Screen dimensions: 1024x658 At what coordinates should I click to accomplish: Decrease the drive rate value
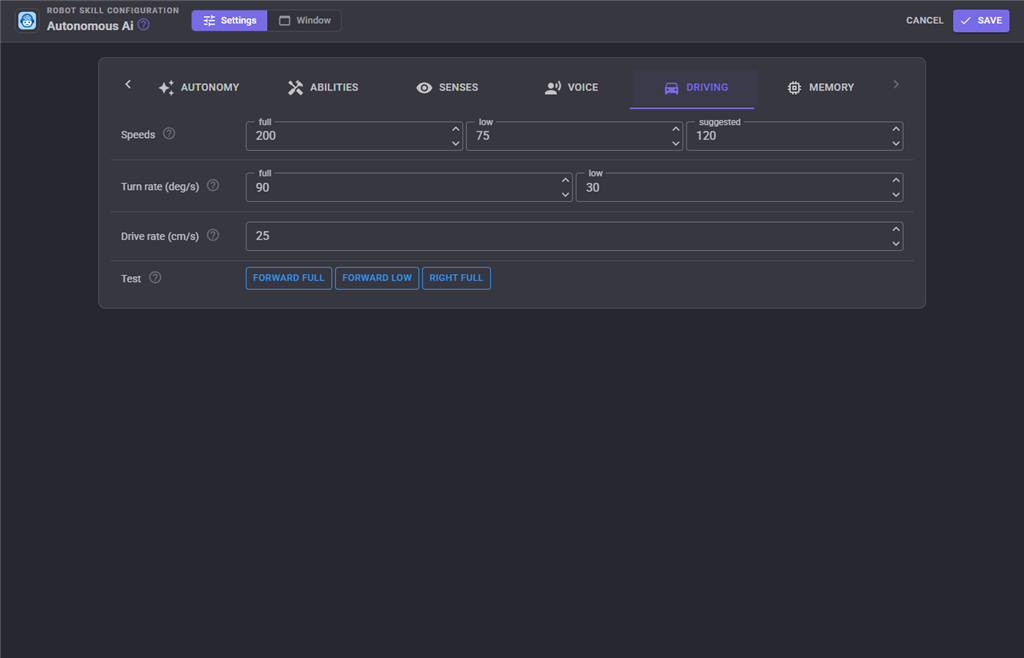point(896,243)
